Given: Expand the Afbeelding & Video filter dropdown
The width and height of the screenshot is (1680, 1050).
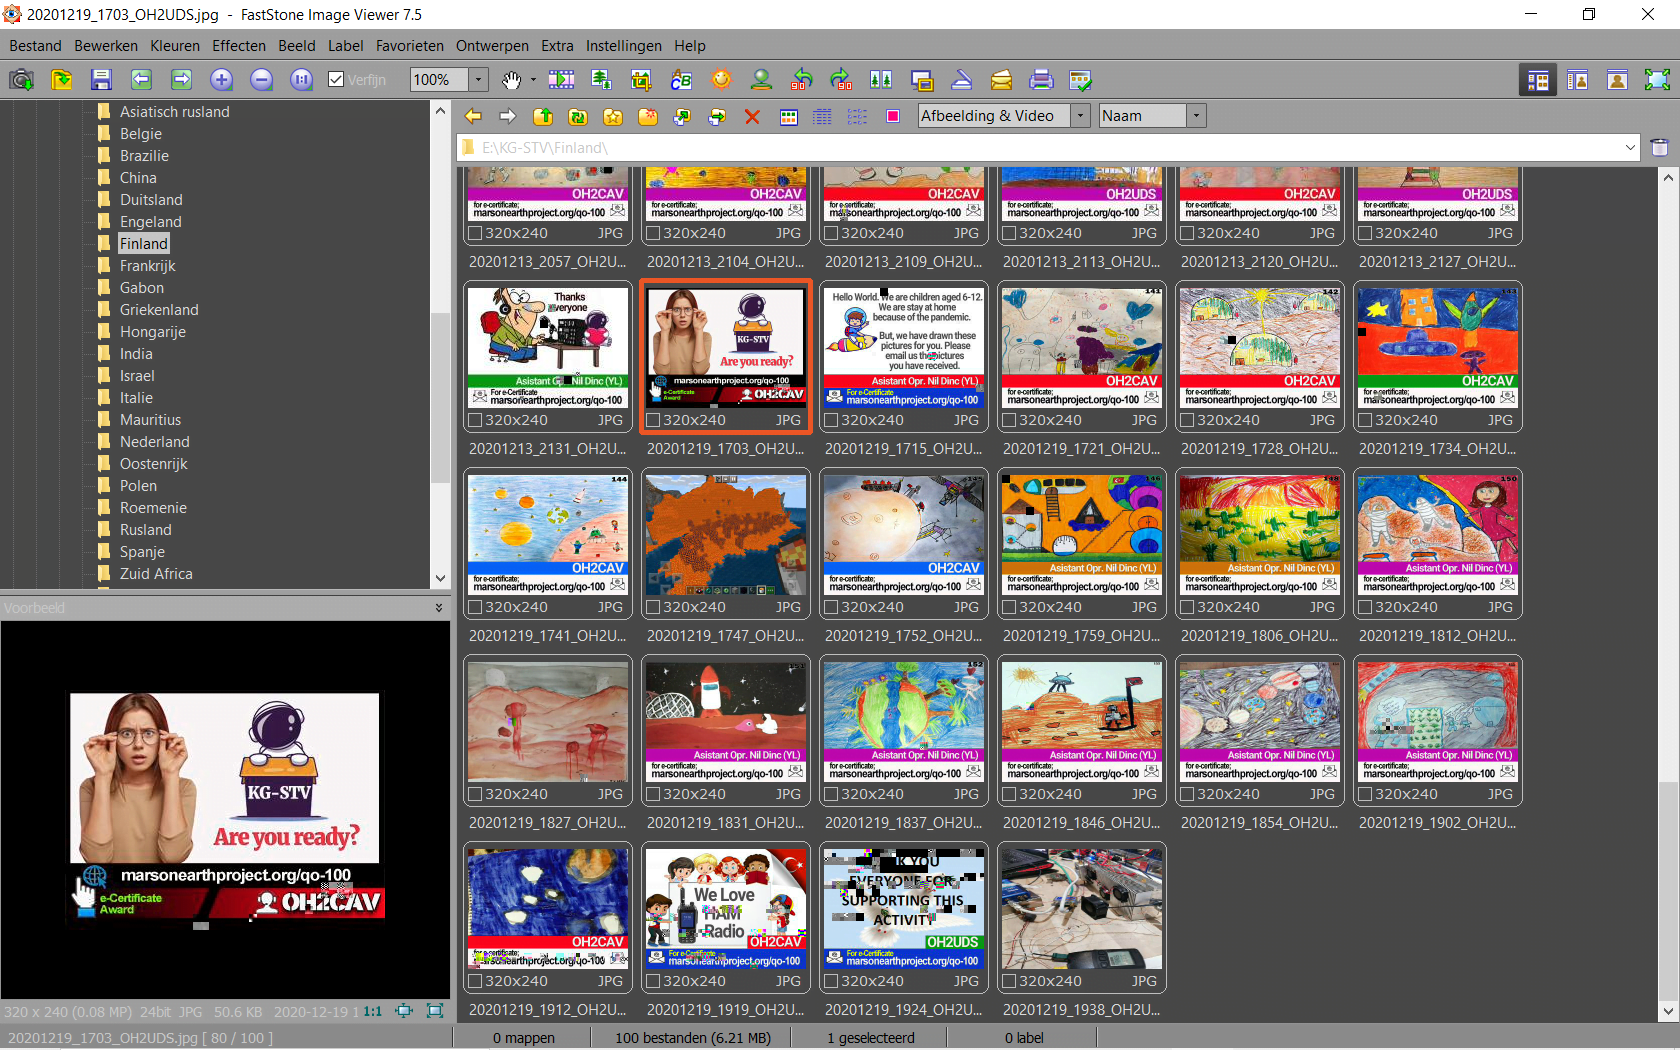Looking at the screenshot, I should tap(1080, 116).
